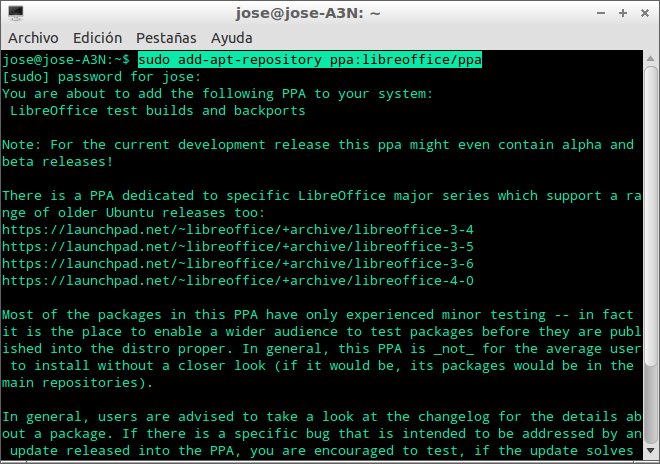
Task: Click "LibreOffice test builds and backports" text
Action: tap(157, 111)
